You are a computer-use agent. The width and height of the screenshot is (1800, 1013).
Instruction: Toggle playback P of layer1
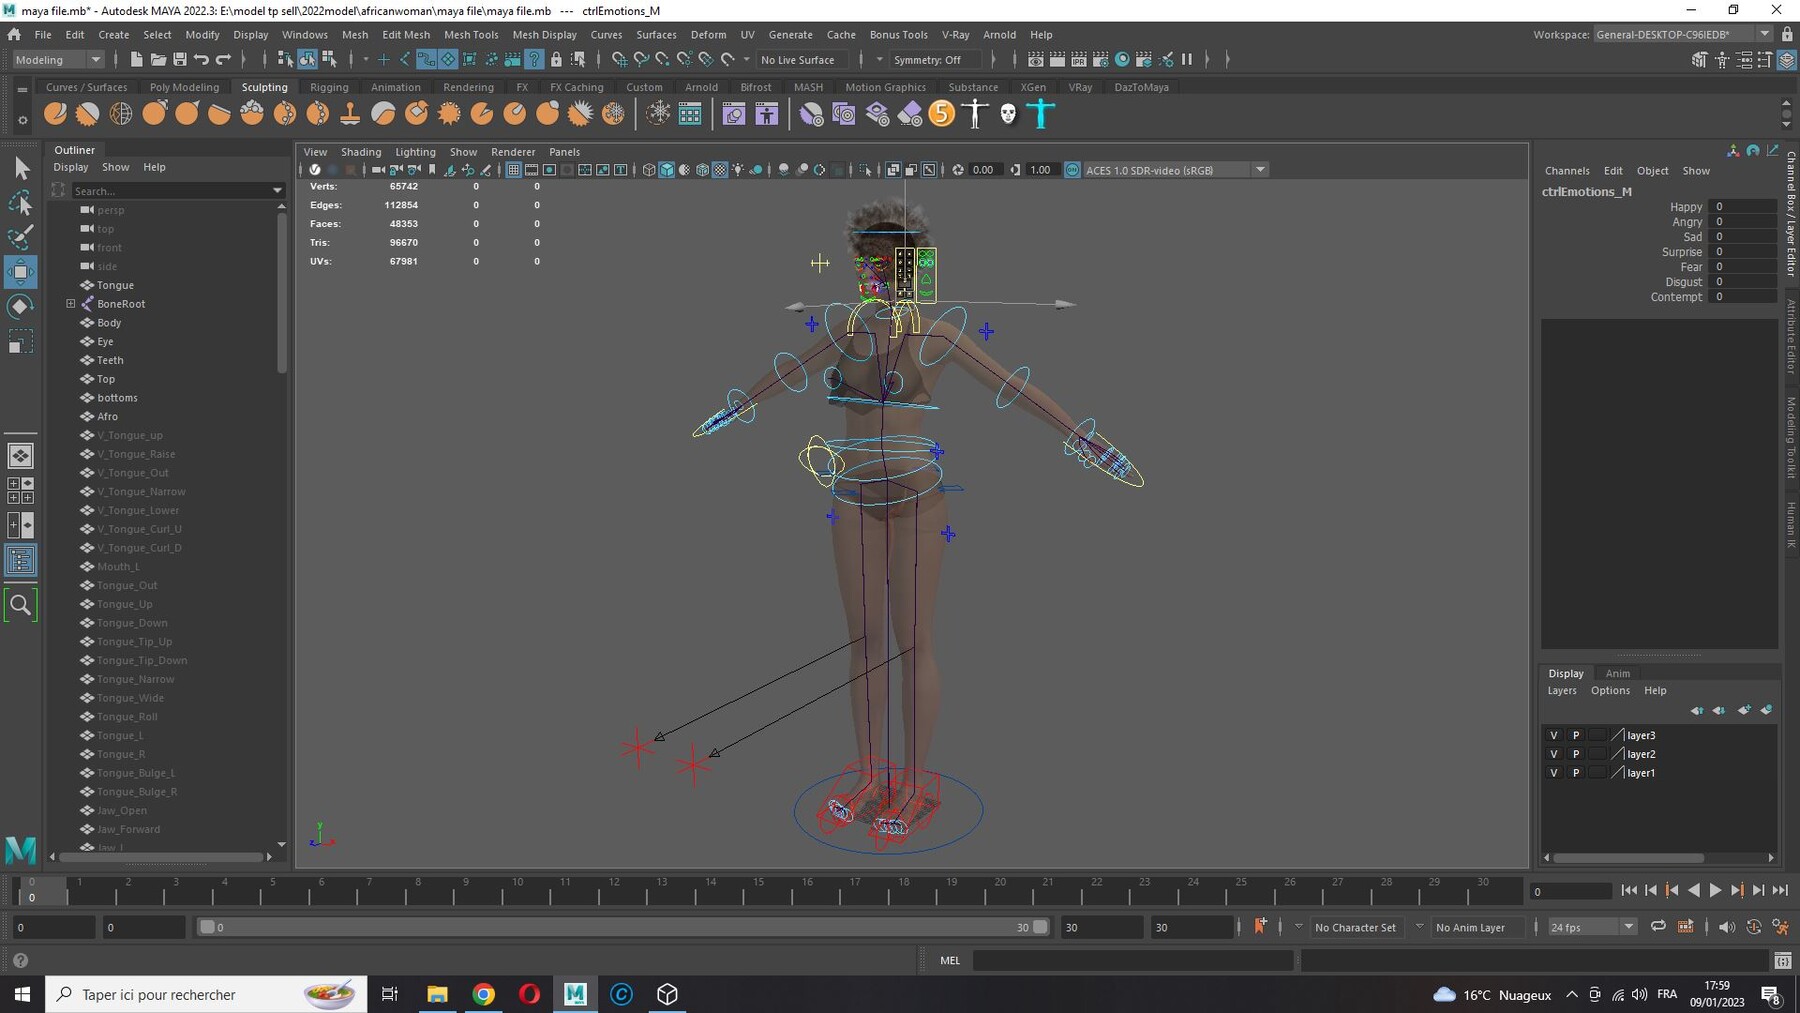1576,773
